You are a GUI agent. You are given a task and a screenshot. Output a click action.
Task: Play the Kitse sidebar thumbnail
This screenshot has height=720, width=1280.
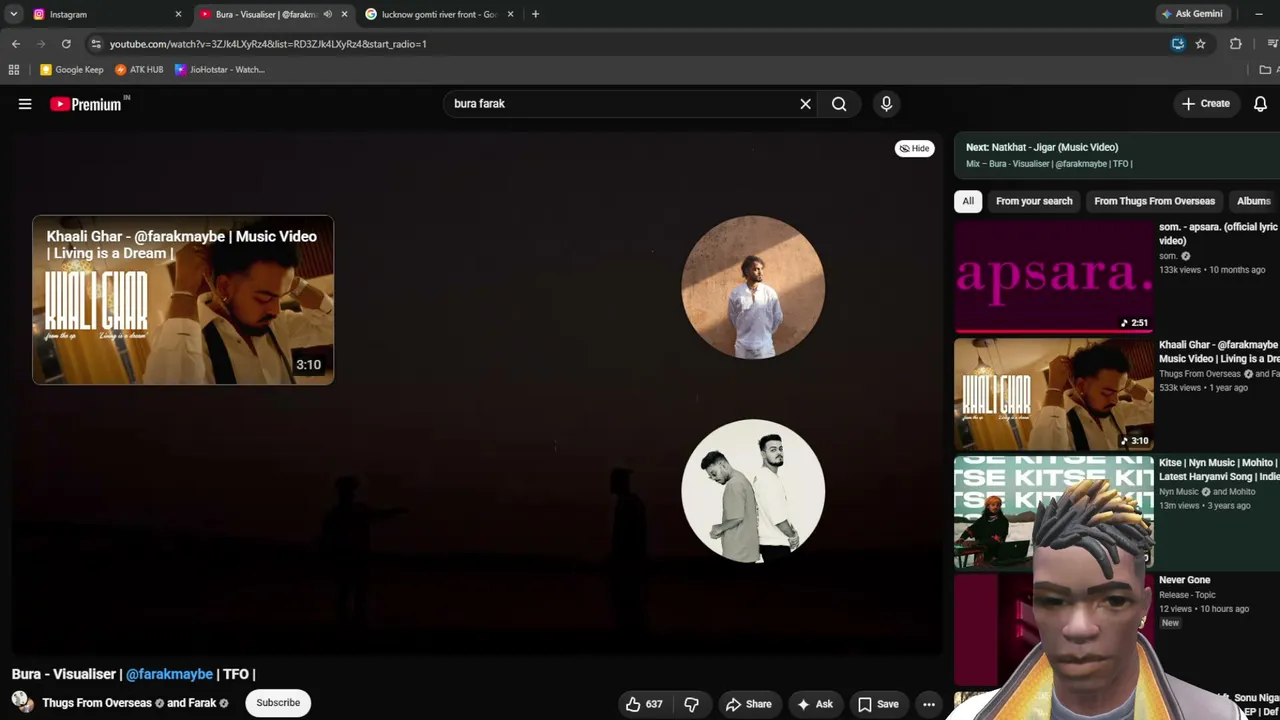coord(1053,512)
